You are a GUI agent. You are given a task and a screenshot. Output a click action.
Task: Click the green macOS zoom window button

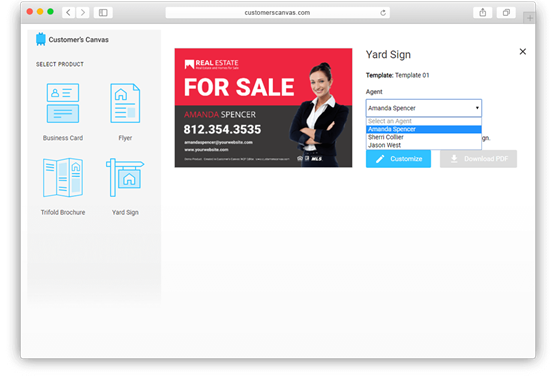pyautogui.click(x=51, y=12)
